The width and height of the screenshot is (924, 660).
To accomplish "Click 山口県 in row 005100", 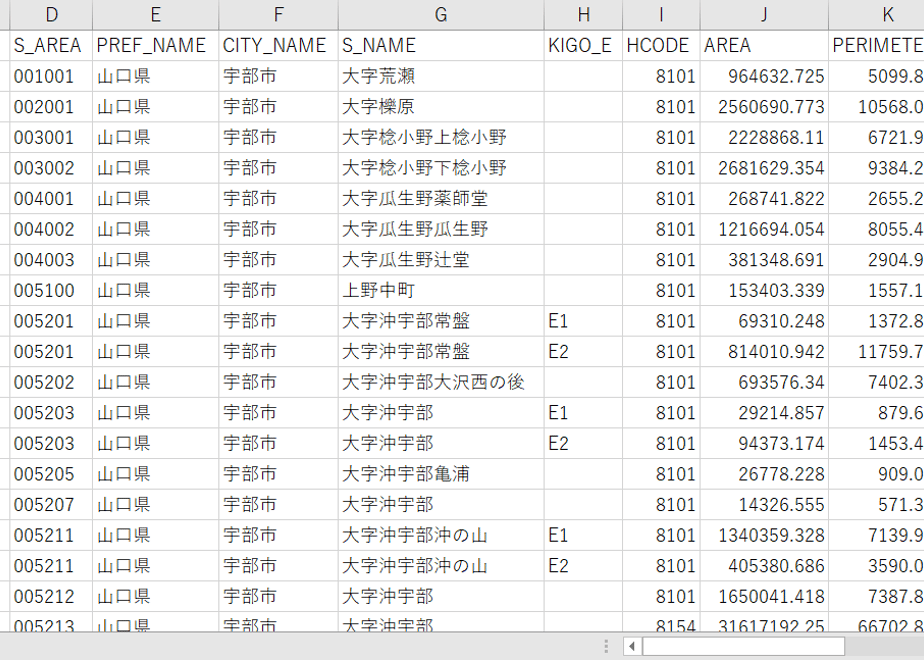I will coord(156,291).
